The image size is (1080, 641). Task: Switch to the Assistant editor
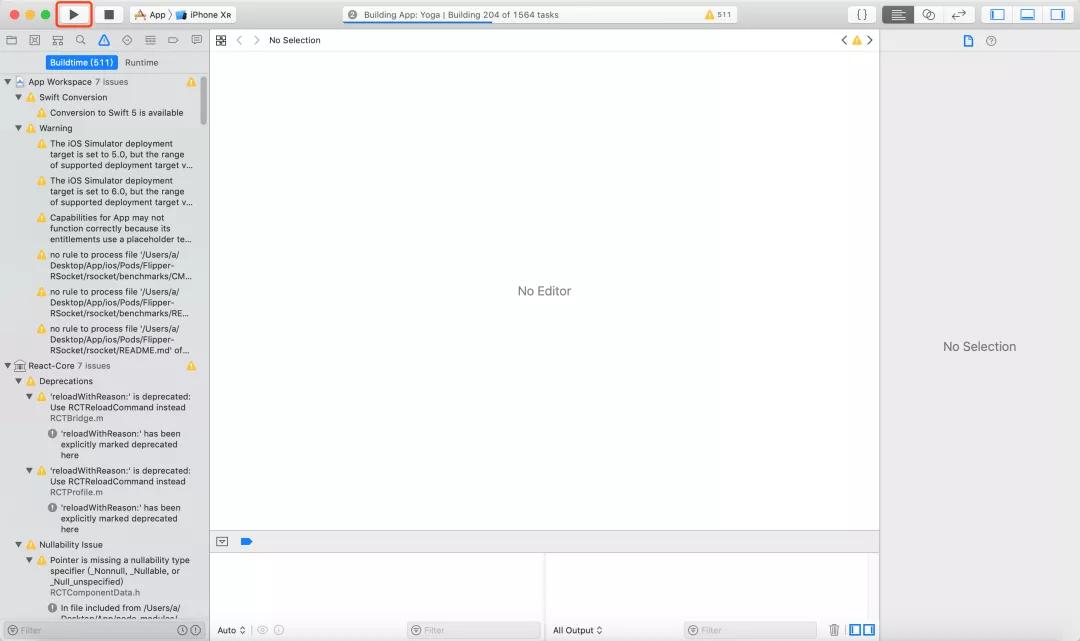pos(928,14)
